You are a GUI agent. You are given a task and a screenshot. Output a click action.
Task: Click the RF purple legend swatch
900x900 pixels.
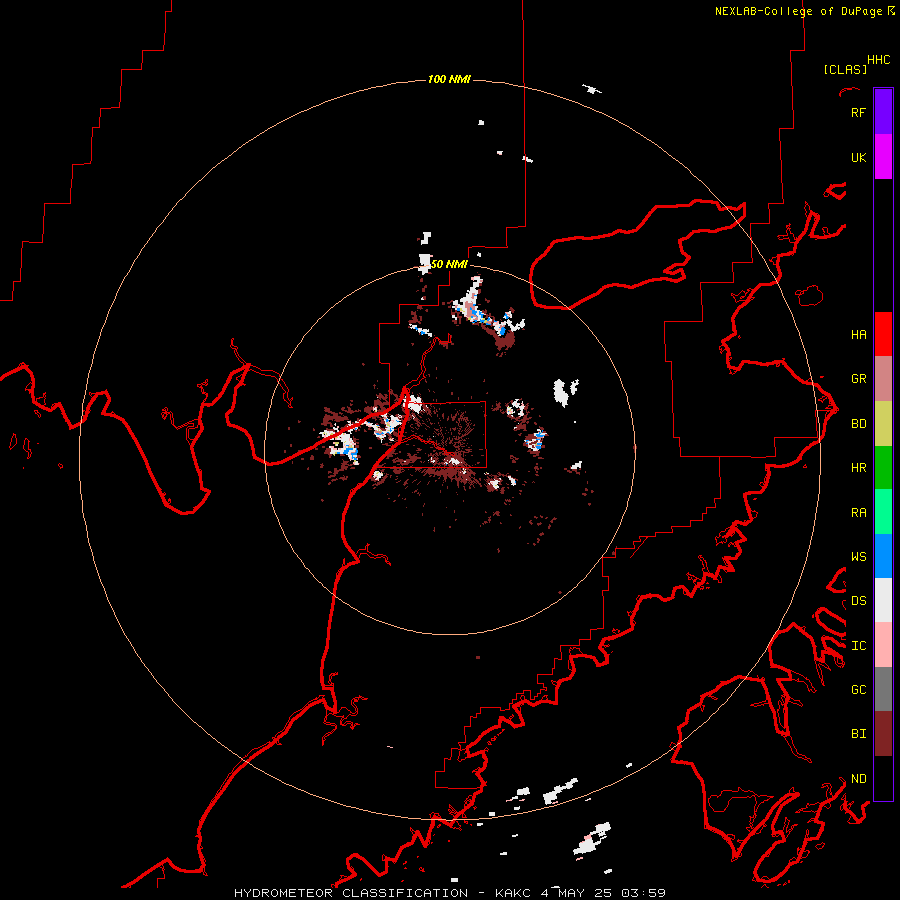[883, 112]
